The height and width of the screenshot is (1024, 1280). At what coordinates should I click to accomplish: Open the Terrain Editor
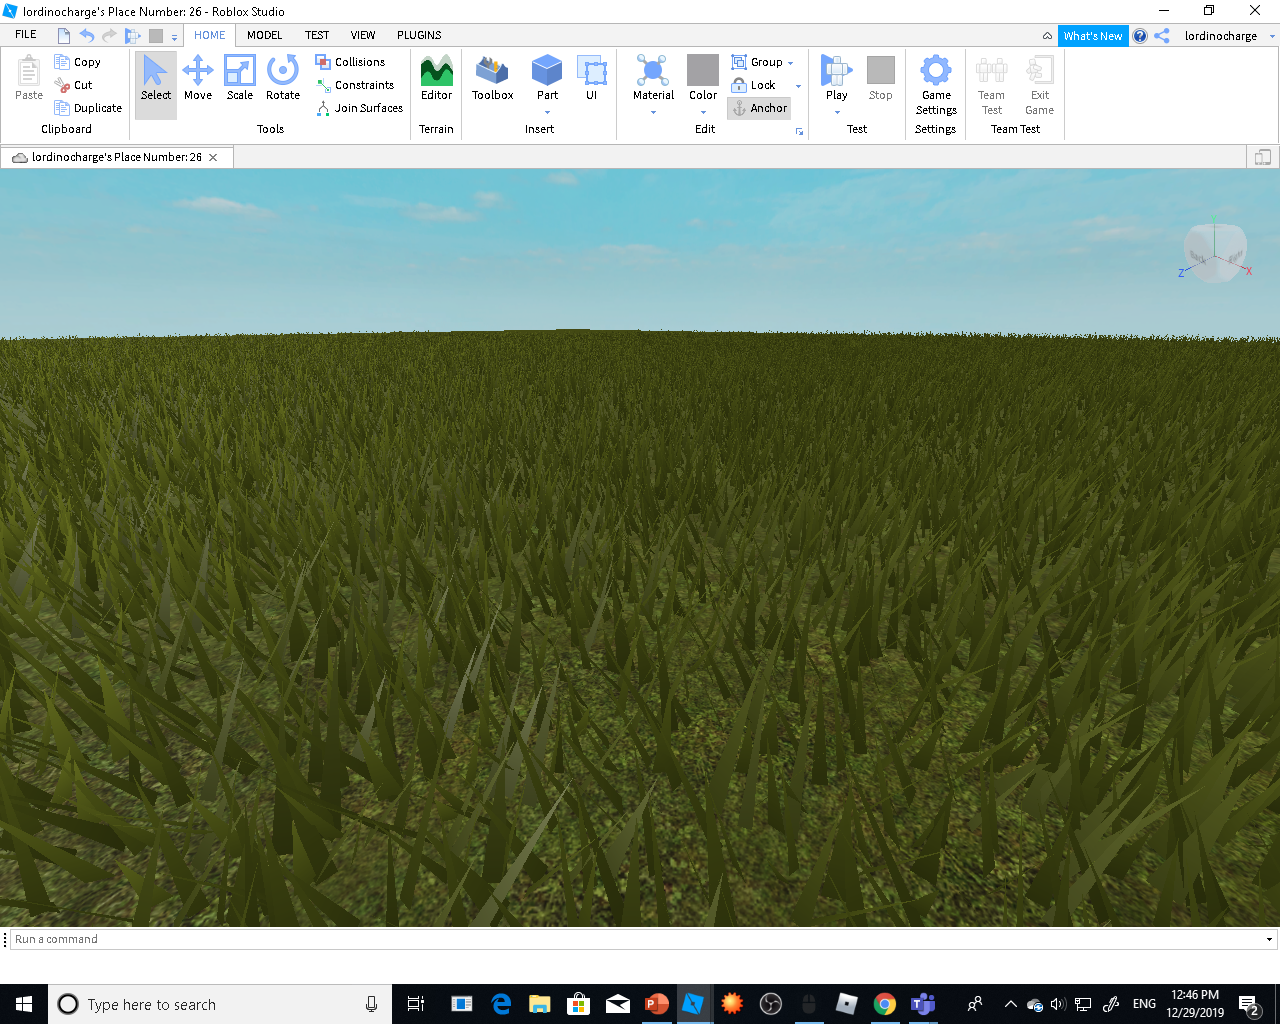tap(436, 79)
